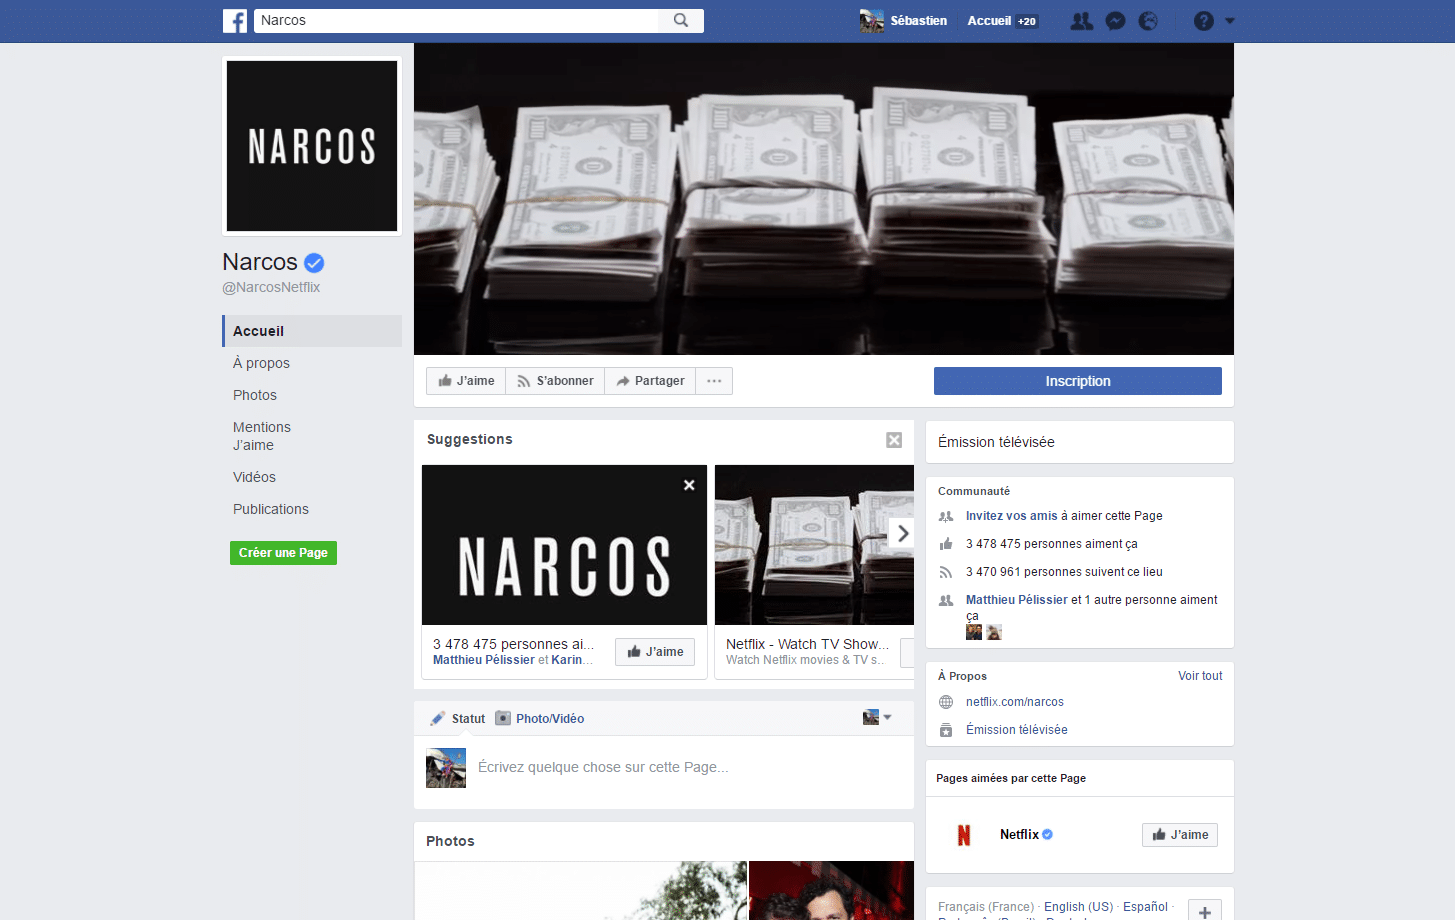Like the page with J'aime under cover
This screenshot has width=1455, height=920.
click(466, 381)
